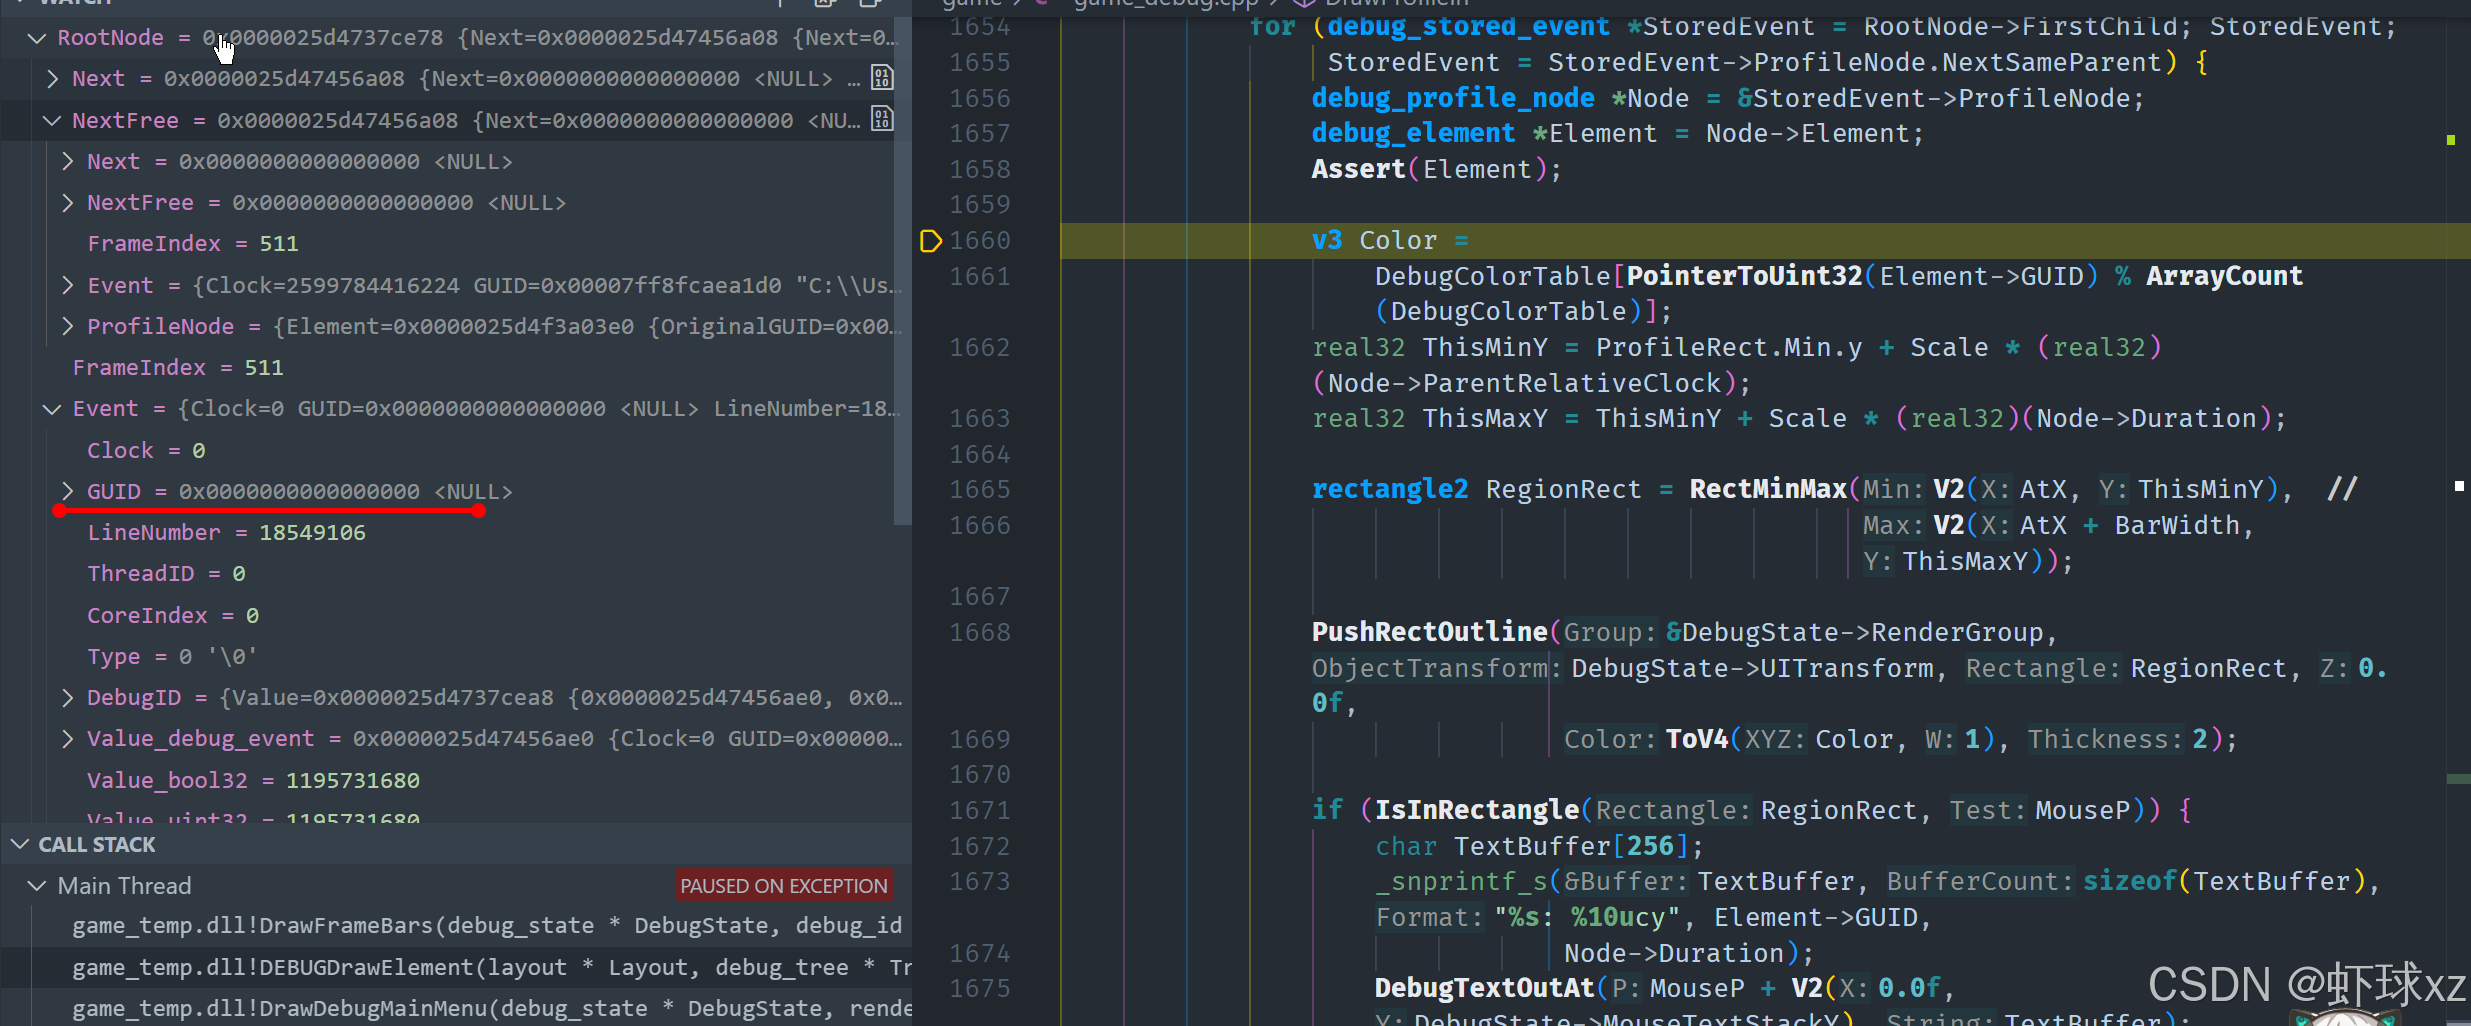2471x1026 pixels.
Task: Collapse the CALL STACK section
Action: pyautogui.click(x=19, y=845)
